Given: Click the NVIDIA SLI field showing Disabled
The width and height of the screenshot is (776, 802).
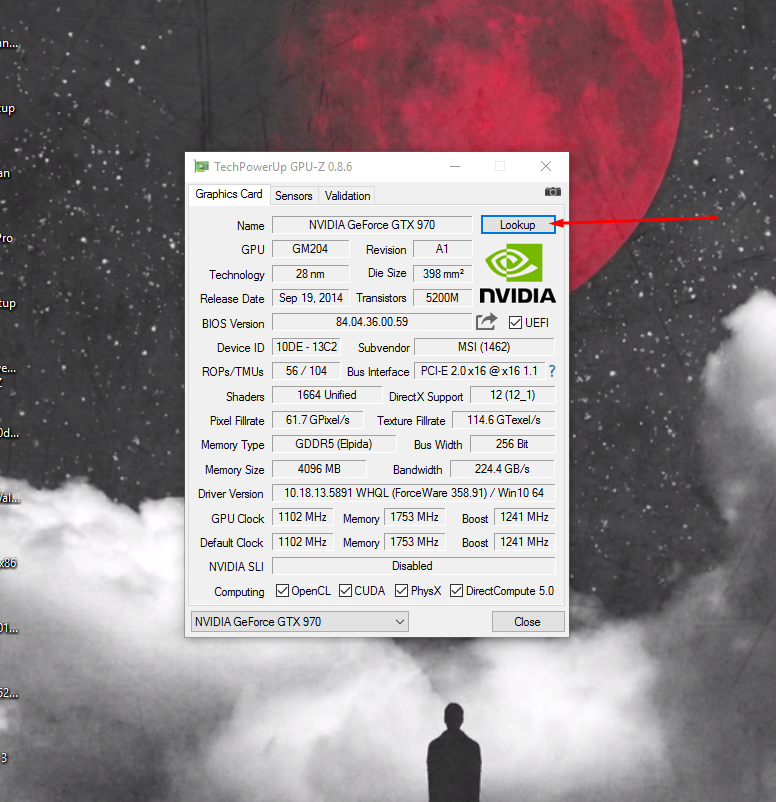Looking at the screenshot, I should 413,566.
